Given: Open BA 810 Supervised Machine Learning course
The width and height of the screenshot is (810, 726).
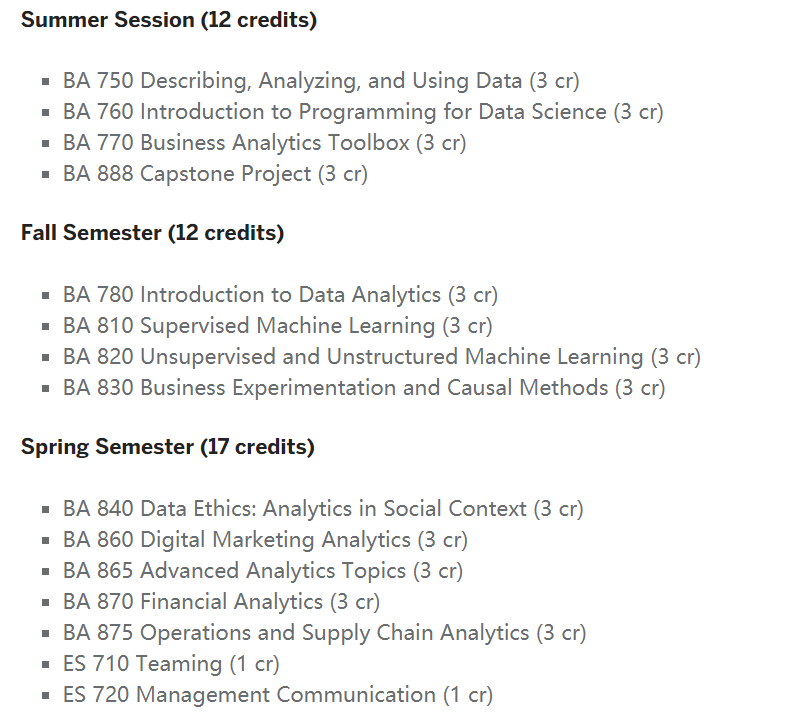Looking at the screenshot, I should coord(277,326).
